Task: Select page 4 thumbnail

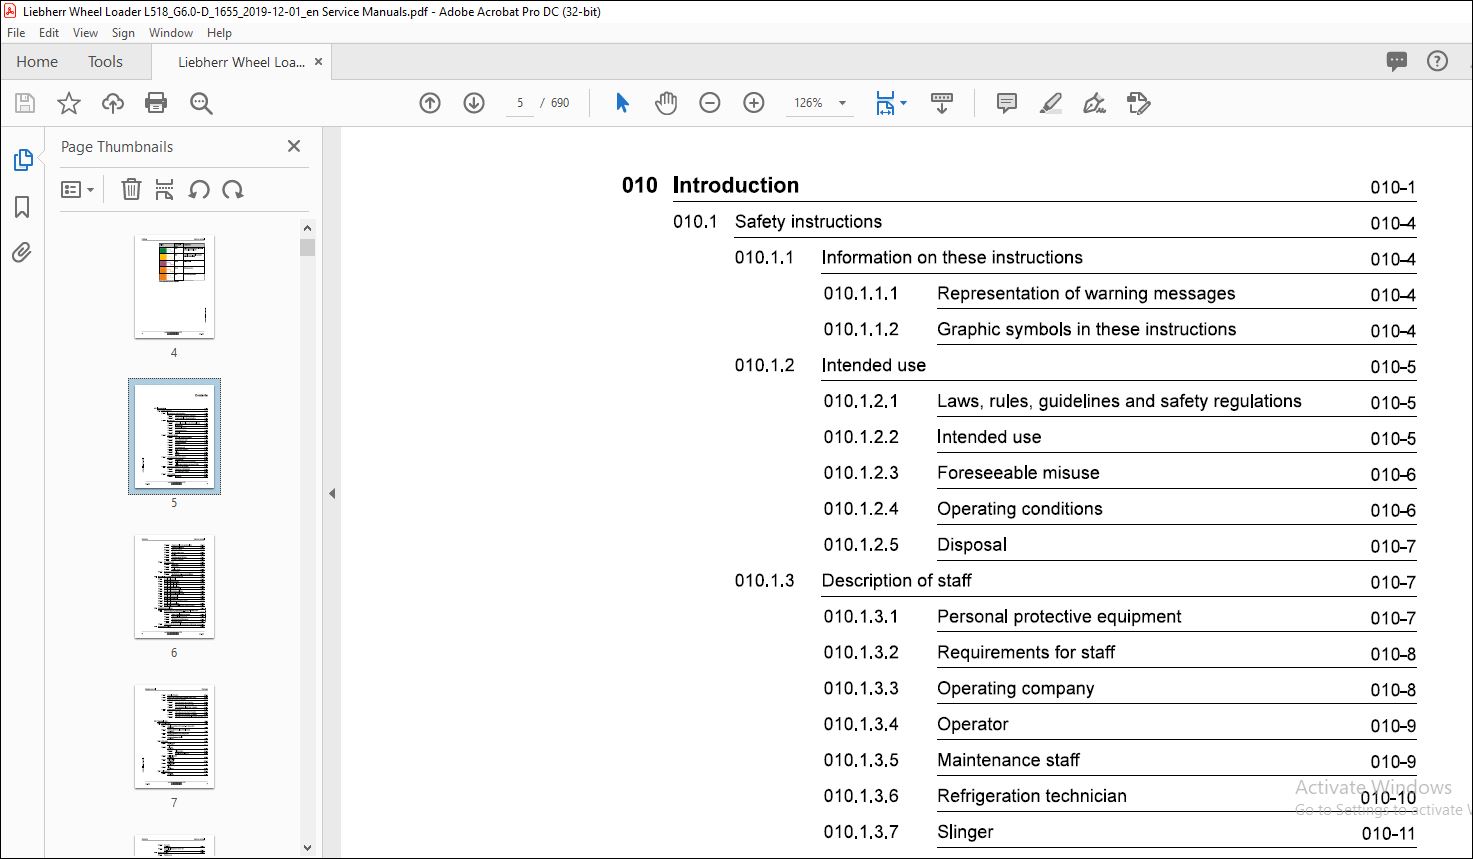Action: [174, 288]
